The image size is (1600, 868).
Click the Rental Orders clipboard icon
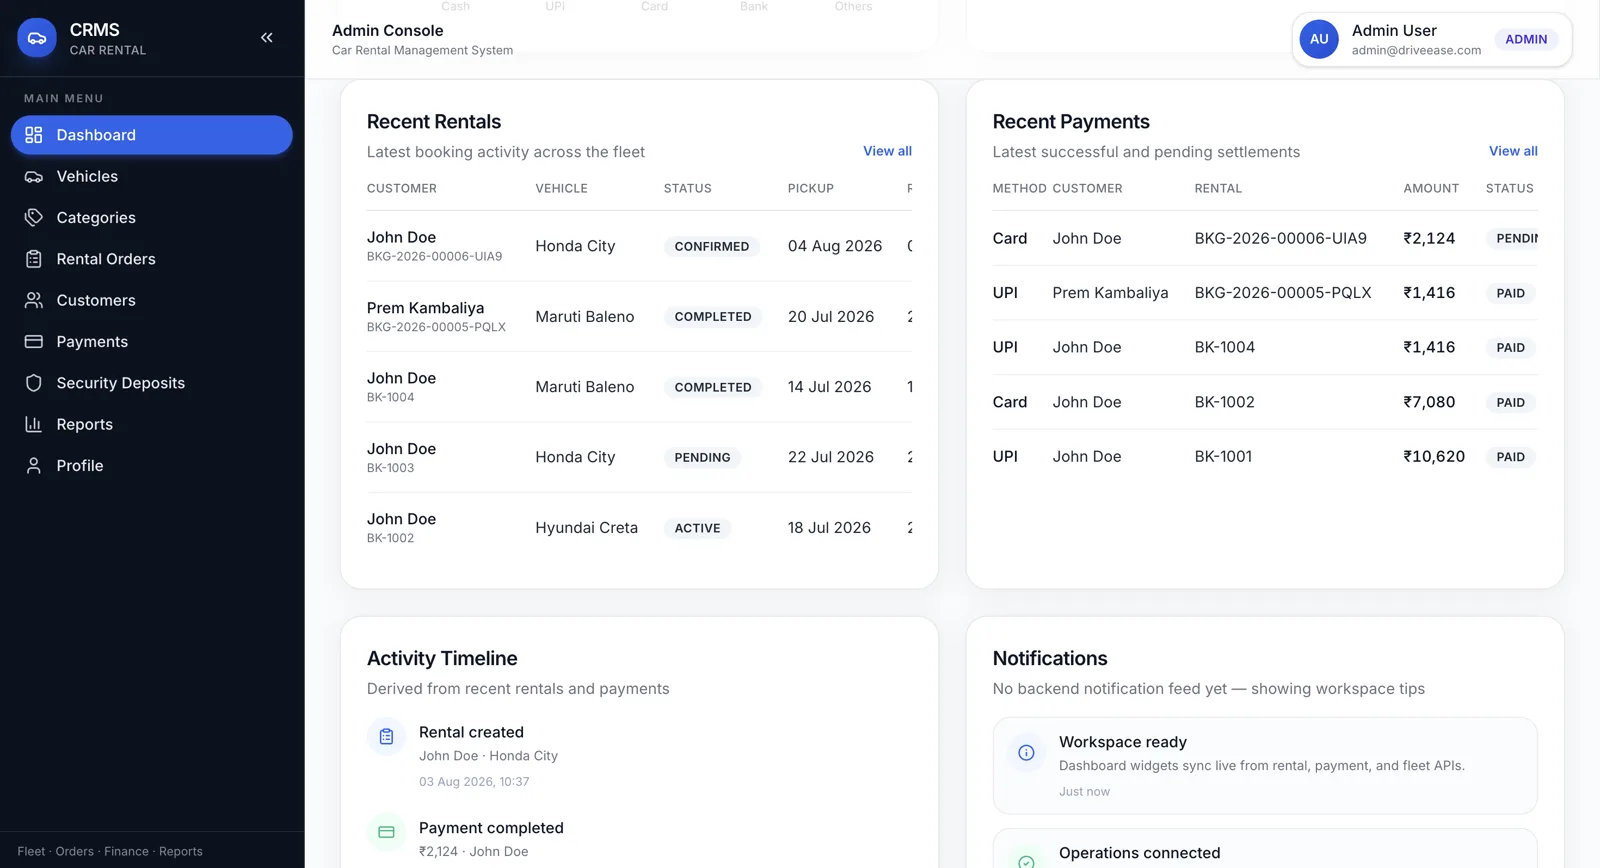click(34, 259)
